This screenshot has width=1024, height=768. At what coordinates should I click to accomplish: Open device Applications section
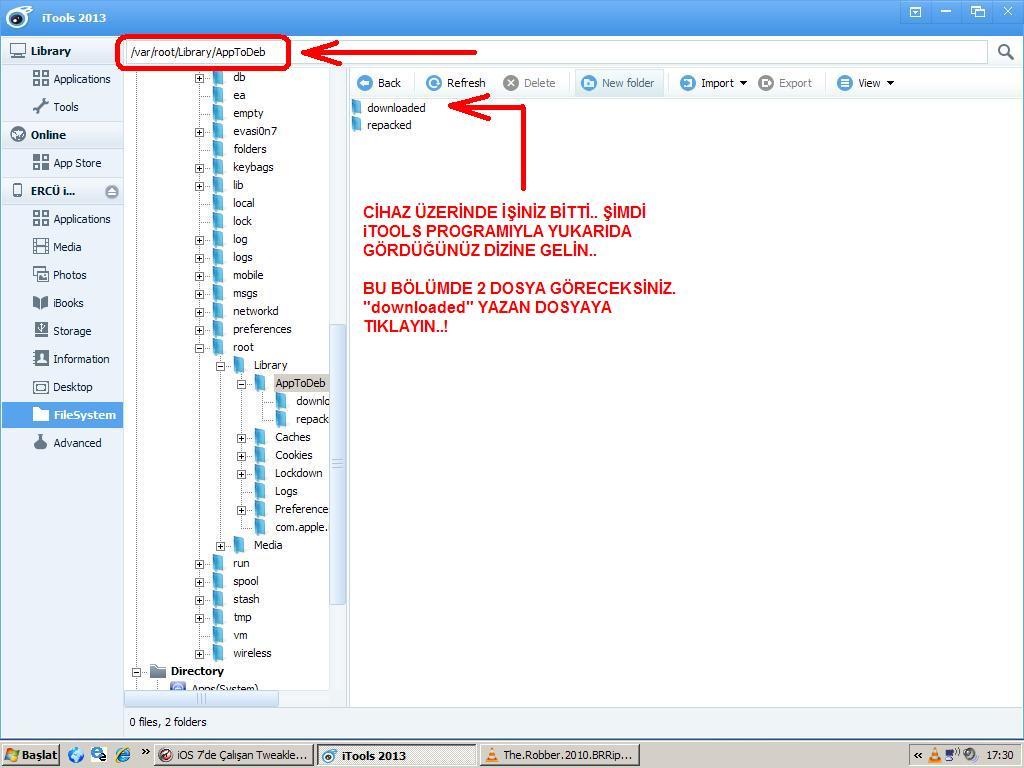72,219
